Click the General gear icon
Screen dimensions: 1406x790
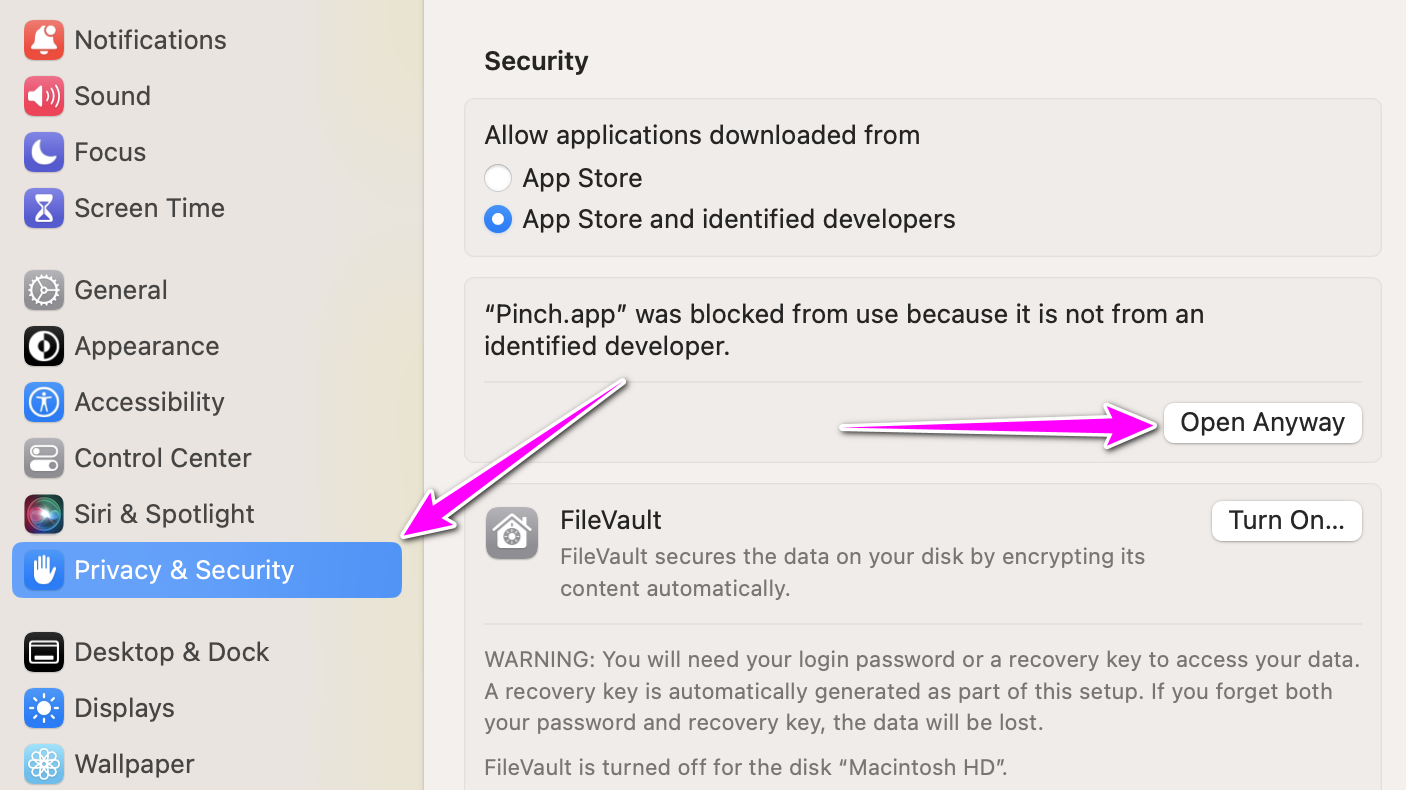point(44,290)
